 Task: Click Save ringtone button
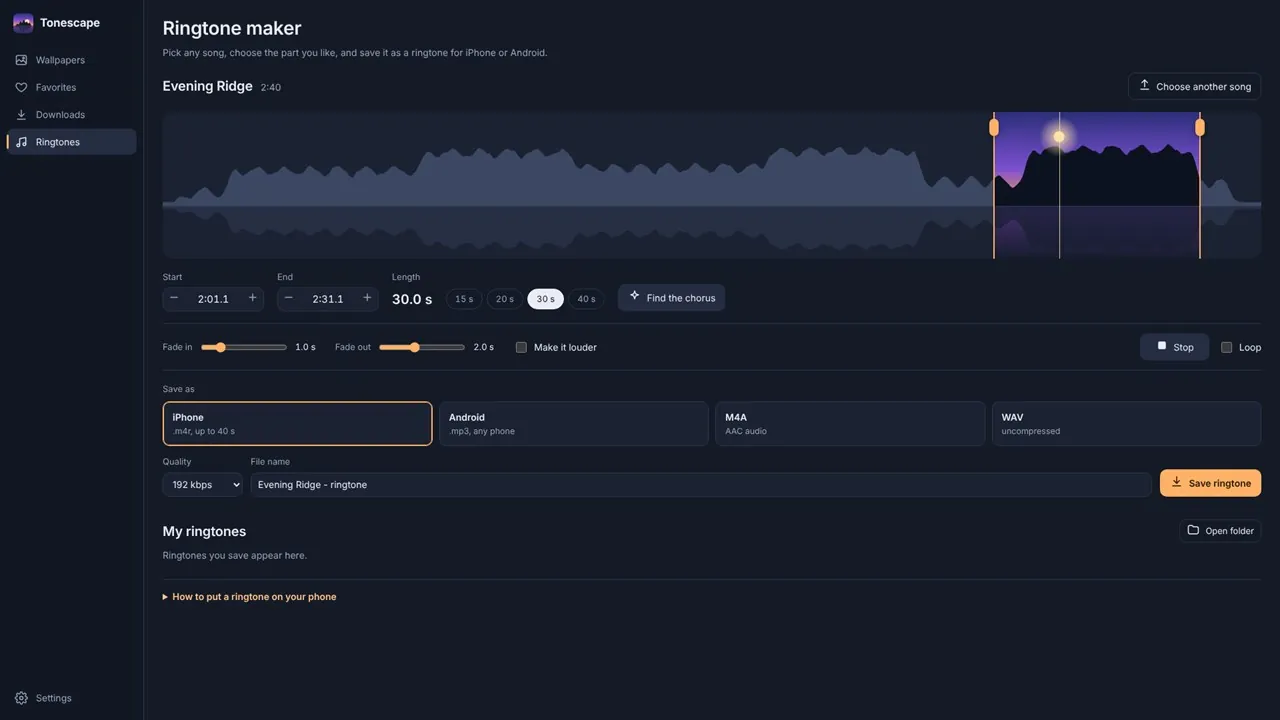(1210, 483)
